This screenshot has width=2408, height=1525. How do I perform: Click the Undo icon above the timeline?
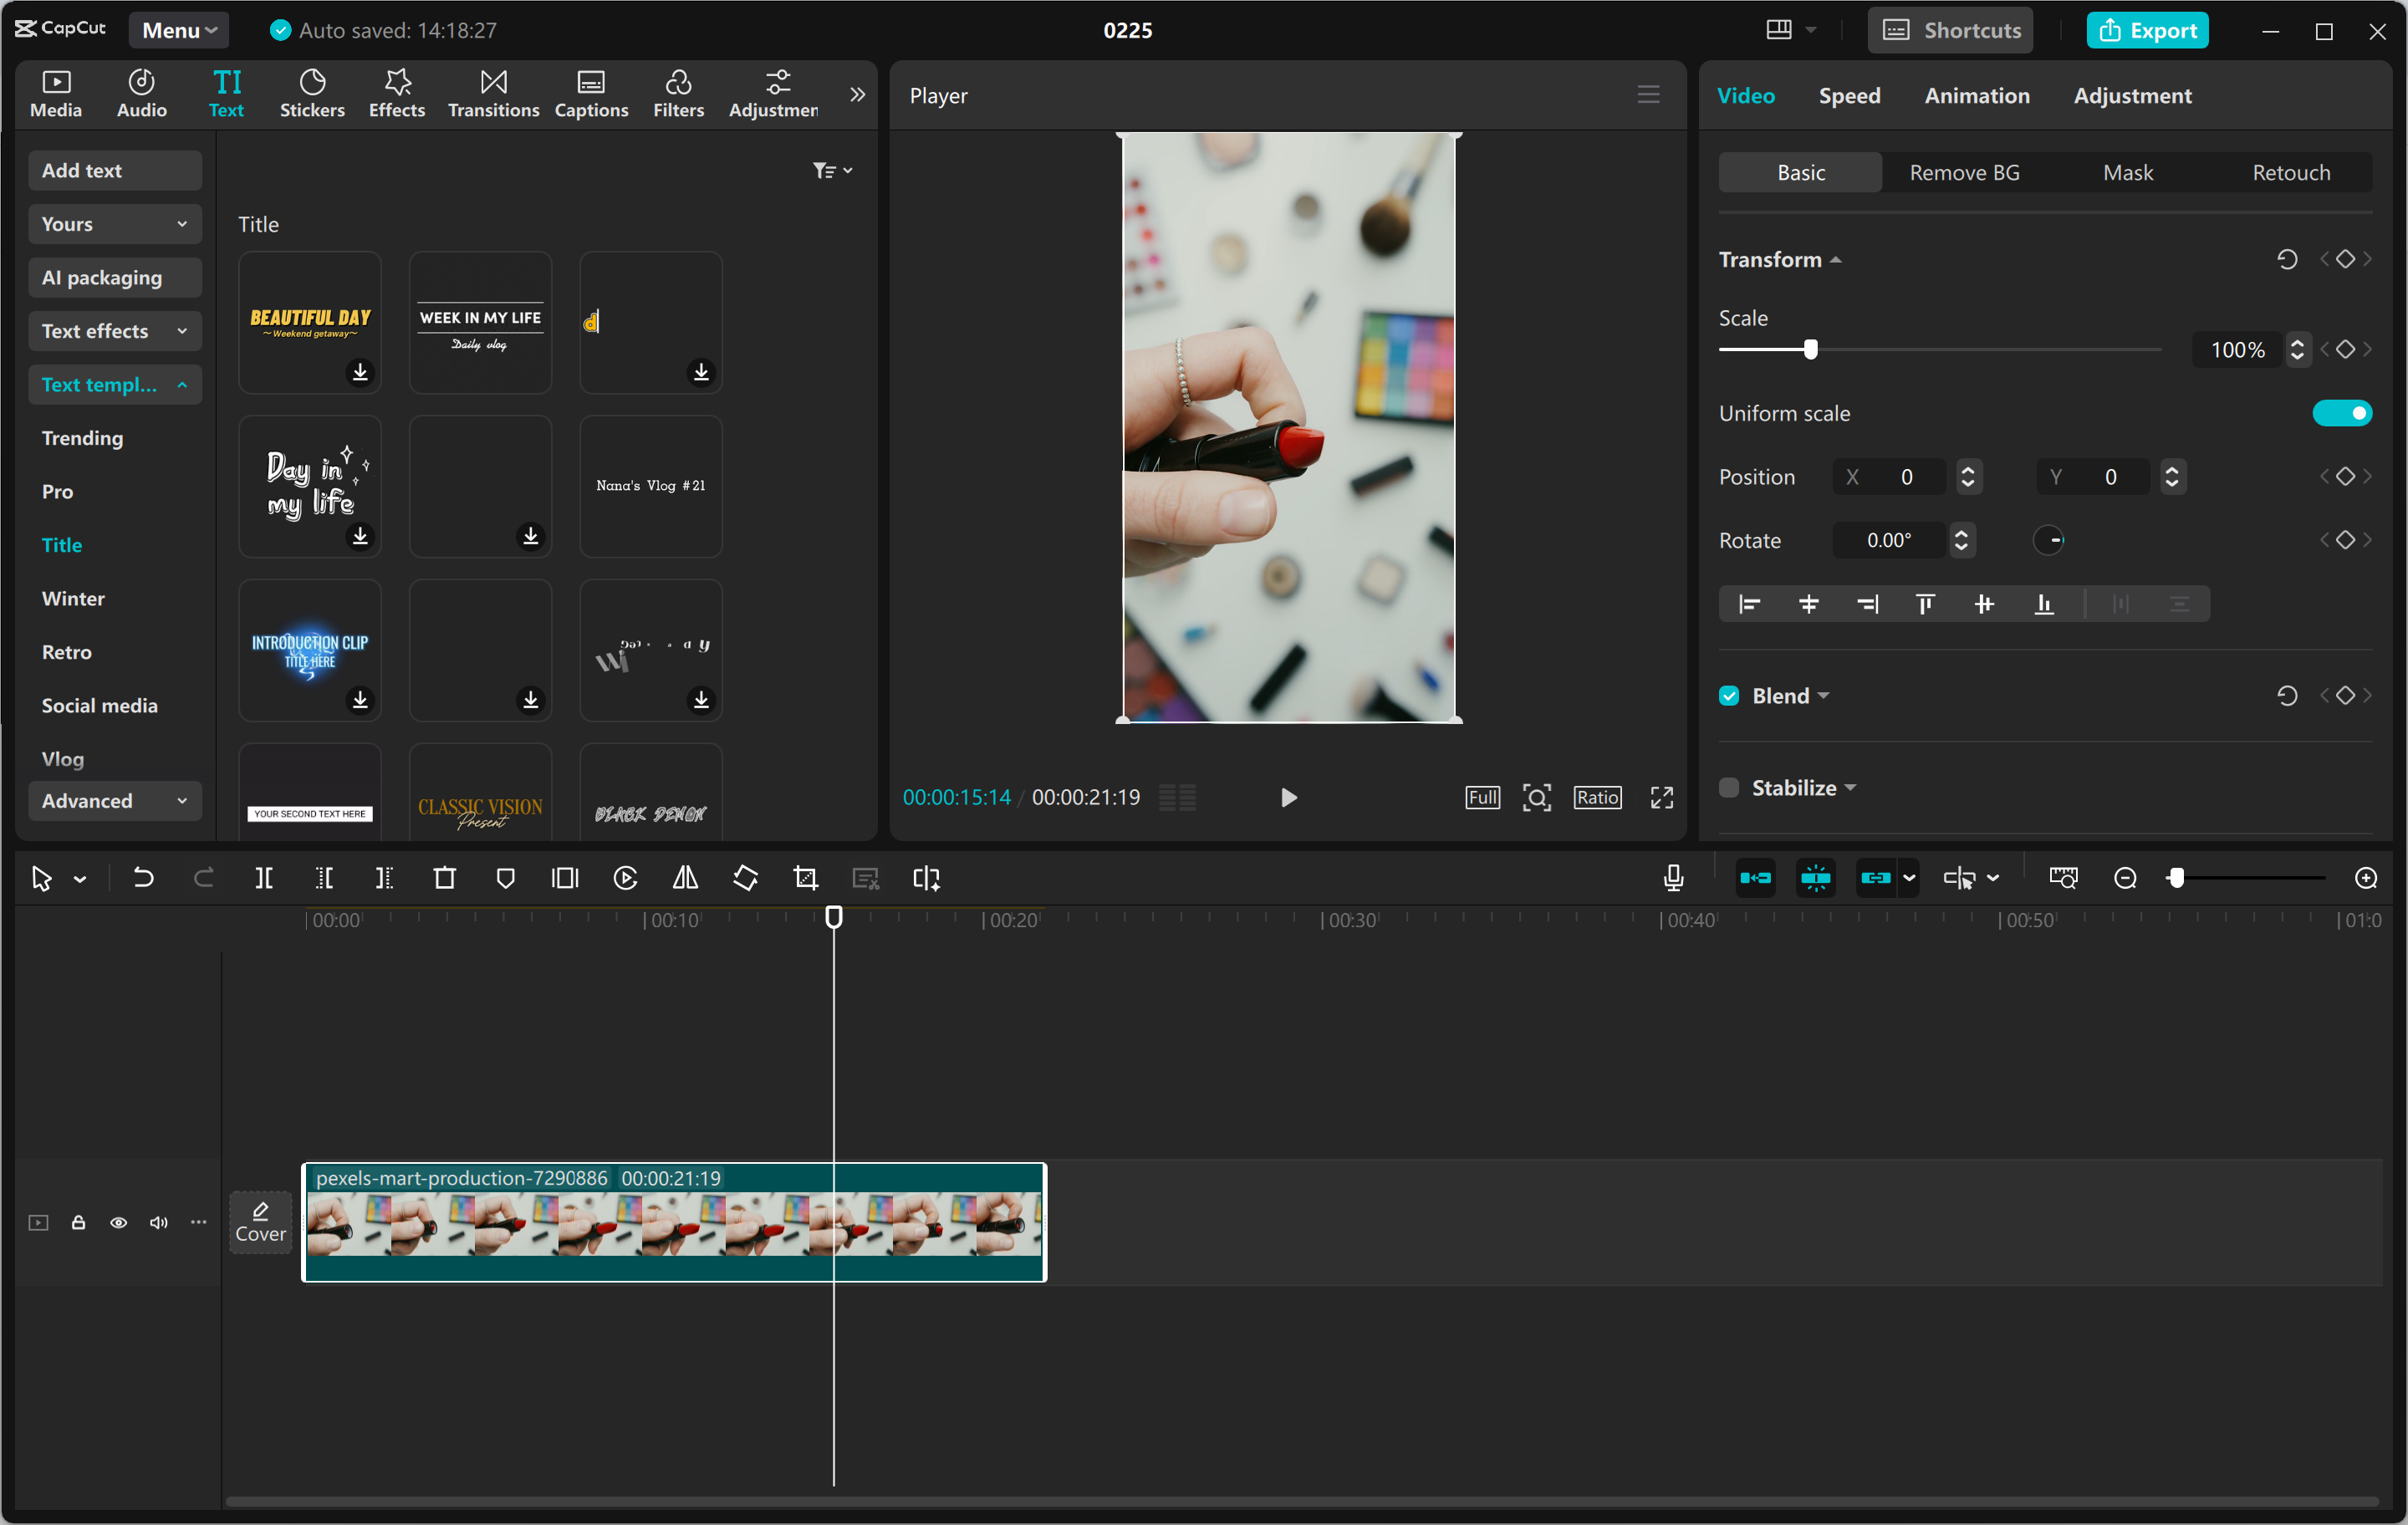point(143,878)
